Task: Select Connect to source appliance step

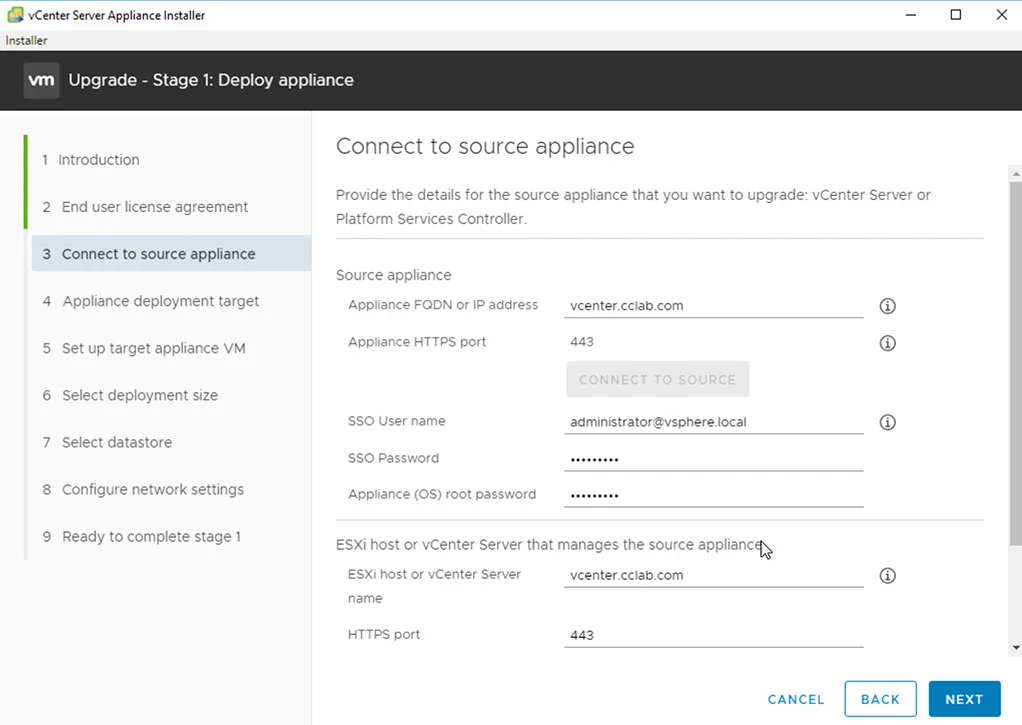Action: pos(171,254)
